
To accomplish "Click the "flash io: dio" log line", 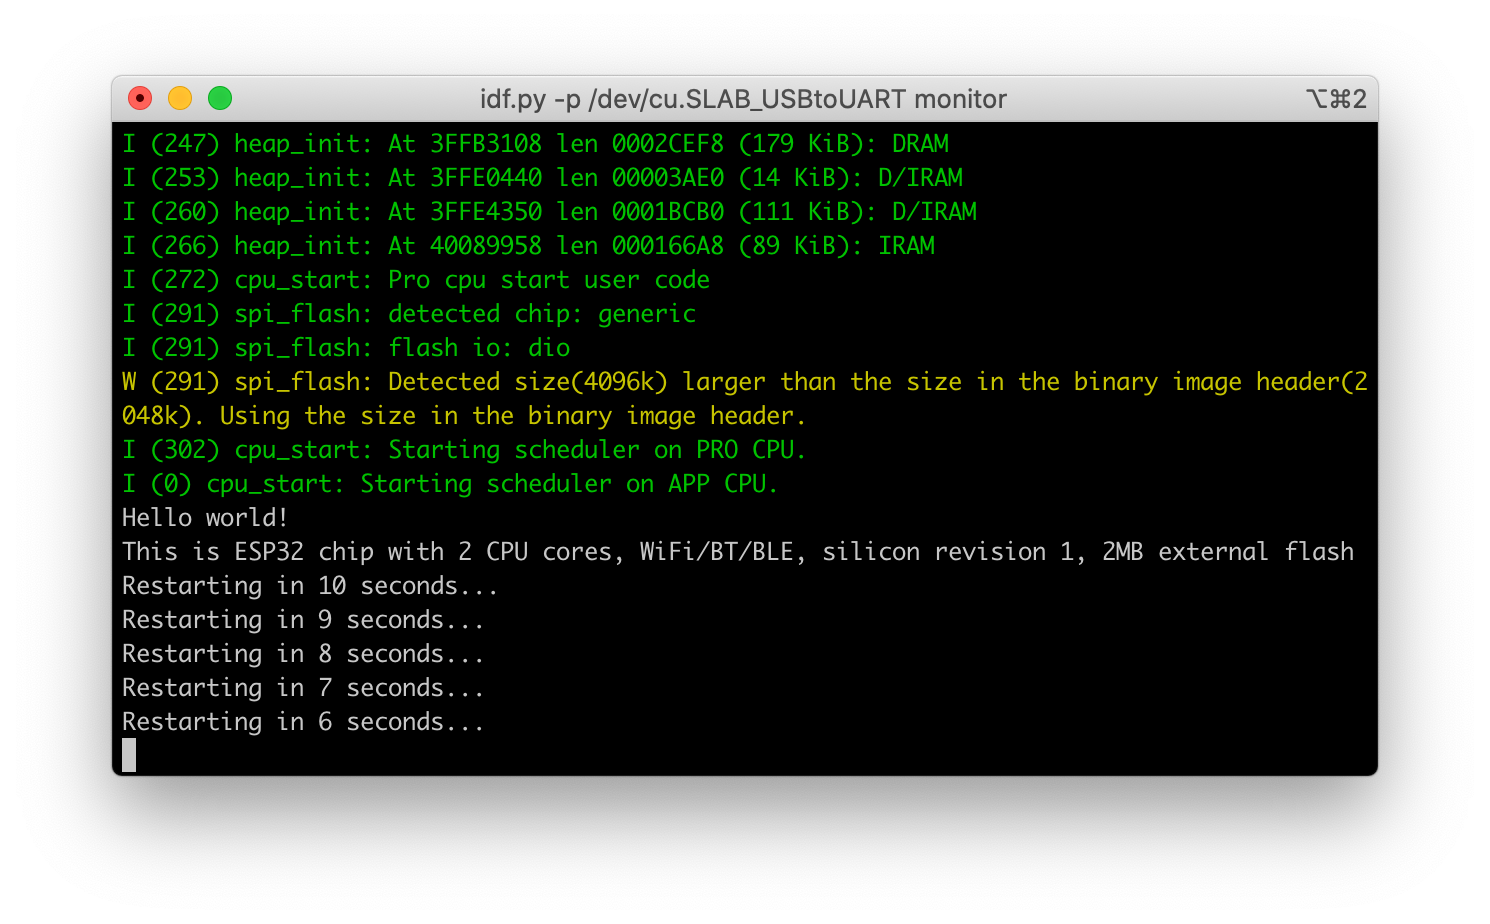I will (x=346, y=348).
